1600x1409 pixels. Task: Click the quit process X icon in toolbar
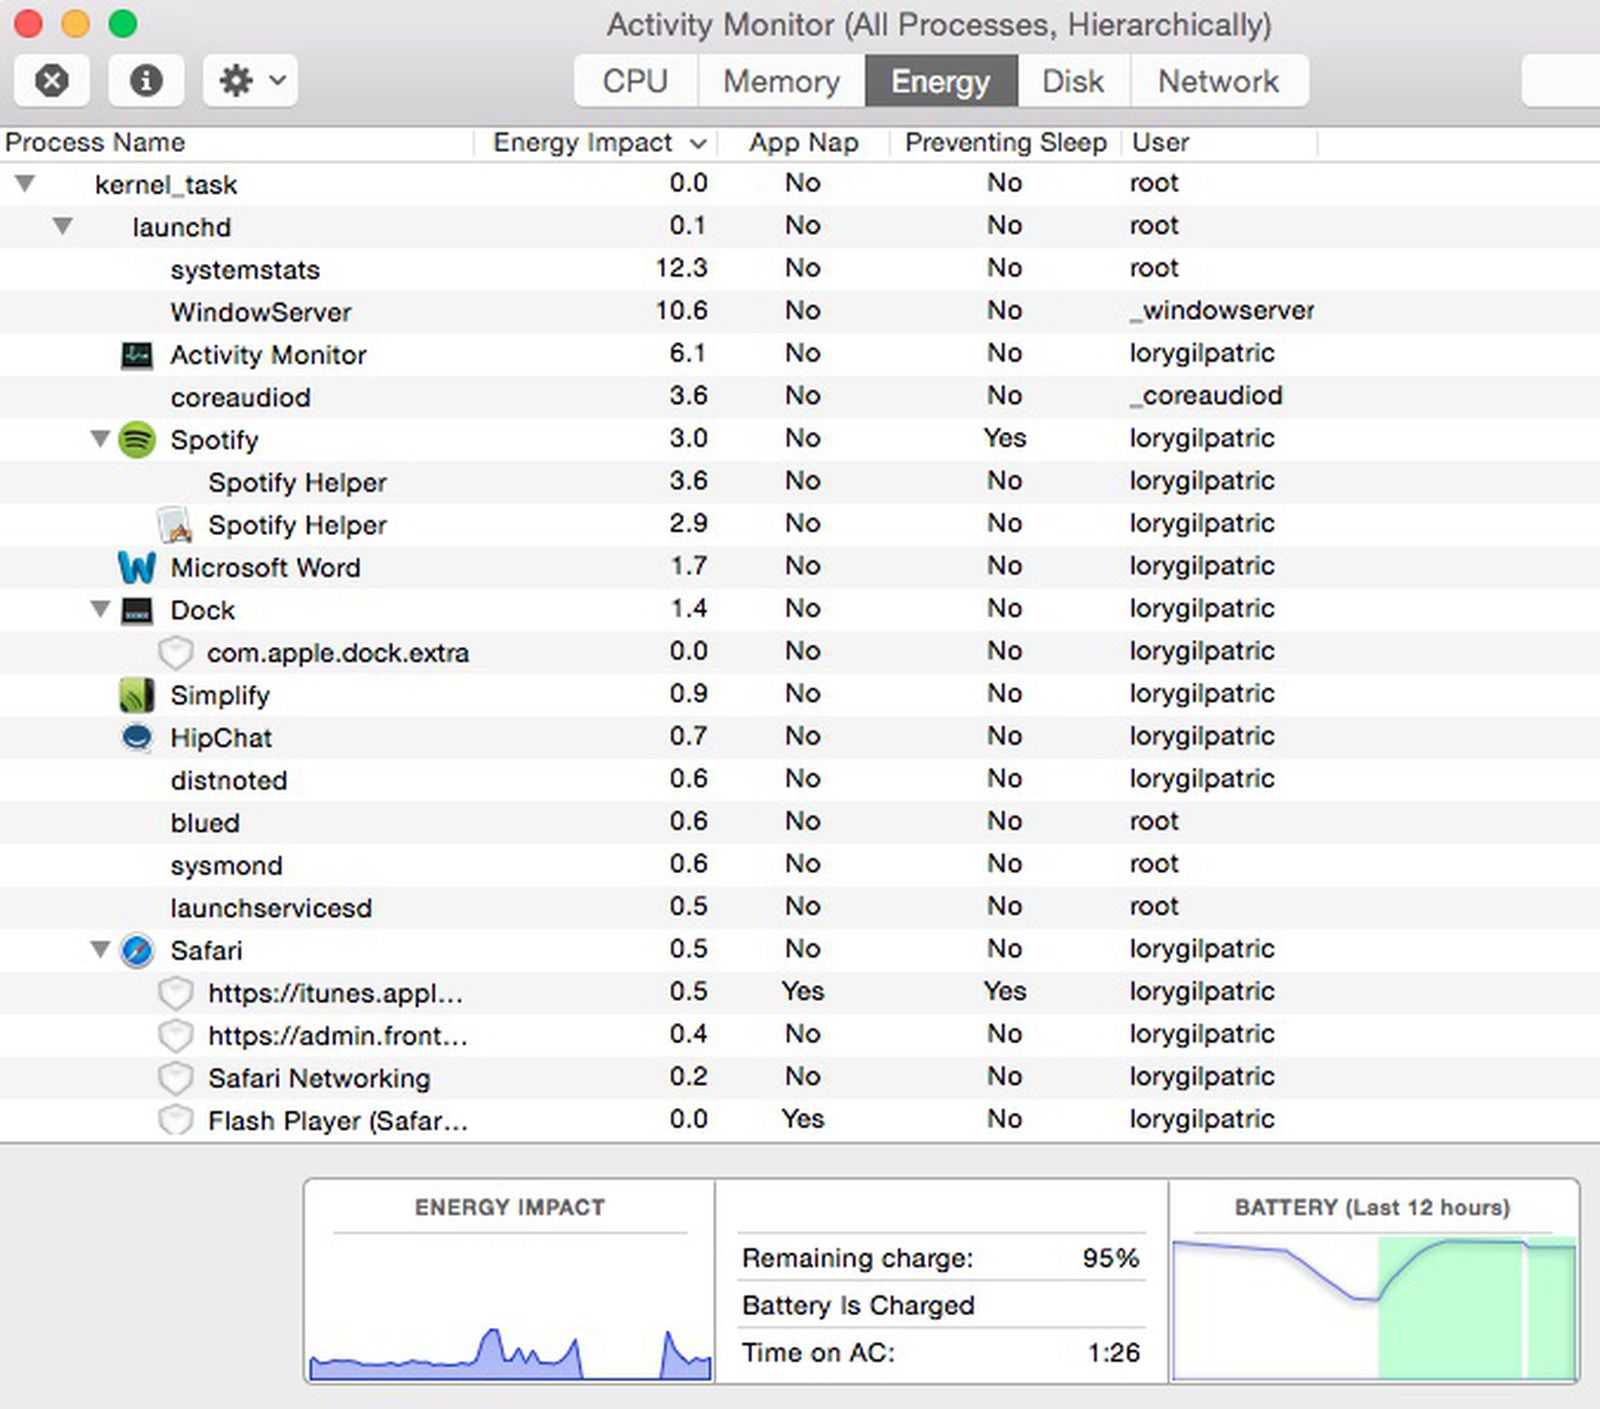[51, 81]
